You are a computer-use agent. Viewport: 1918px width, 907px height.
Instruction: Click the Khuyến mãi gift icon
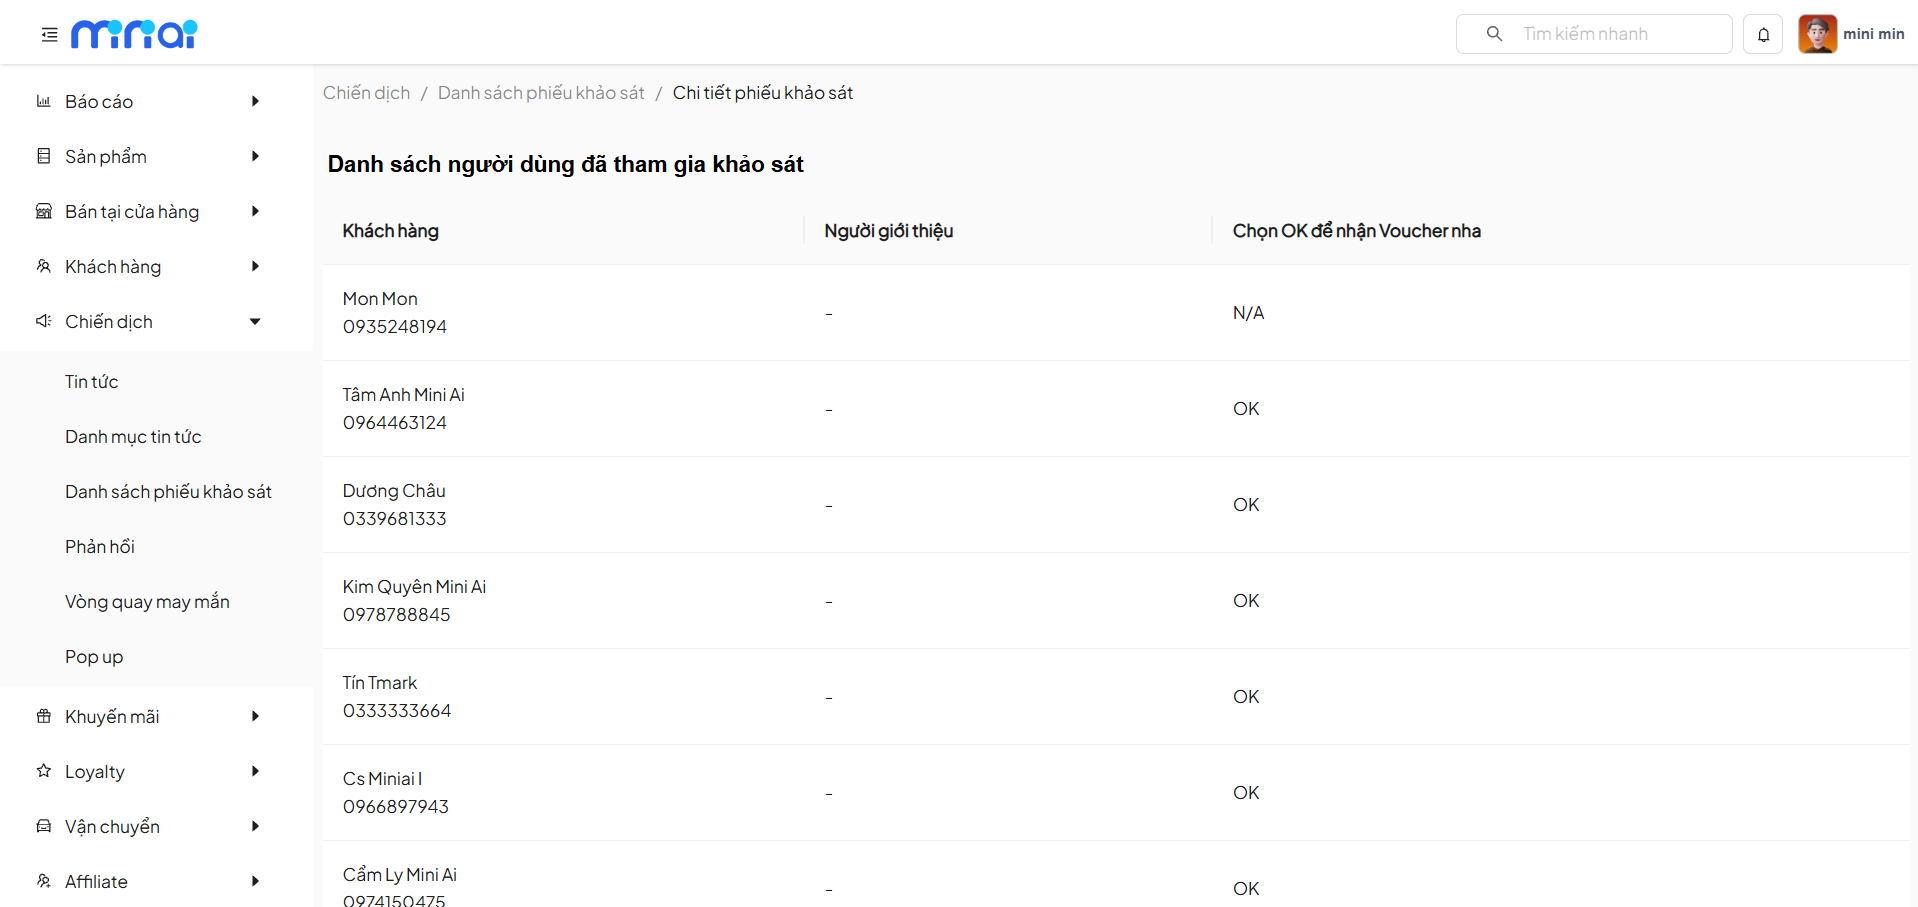coord(44,716)
